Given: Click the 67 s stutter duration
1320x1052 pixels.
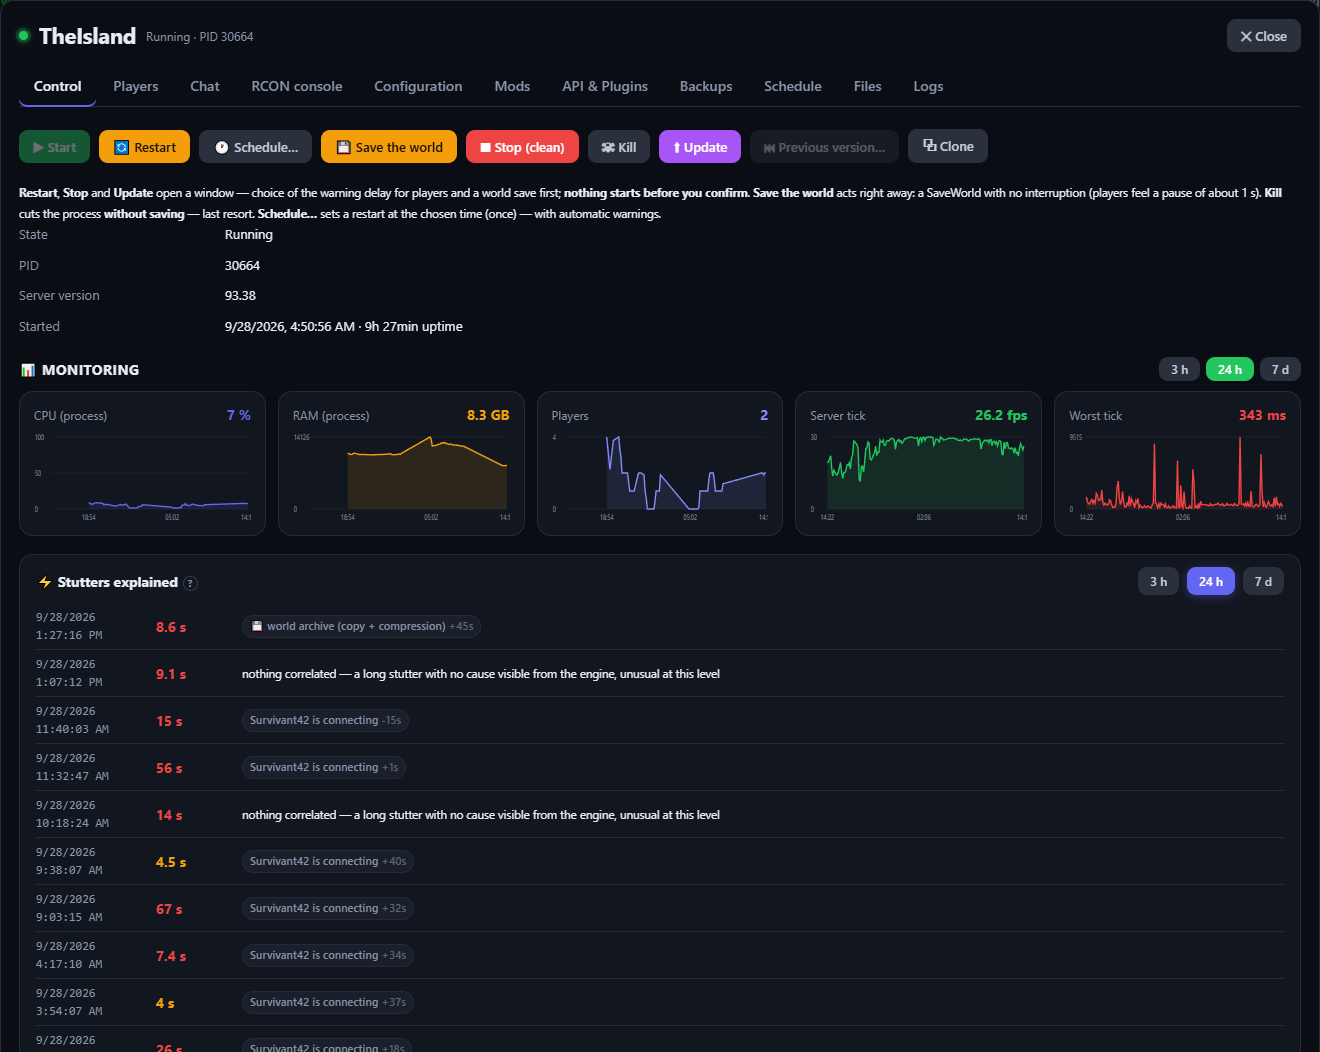Looking at the screenshot, I should pyautogui.click(x=169, y=909).
